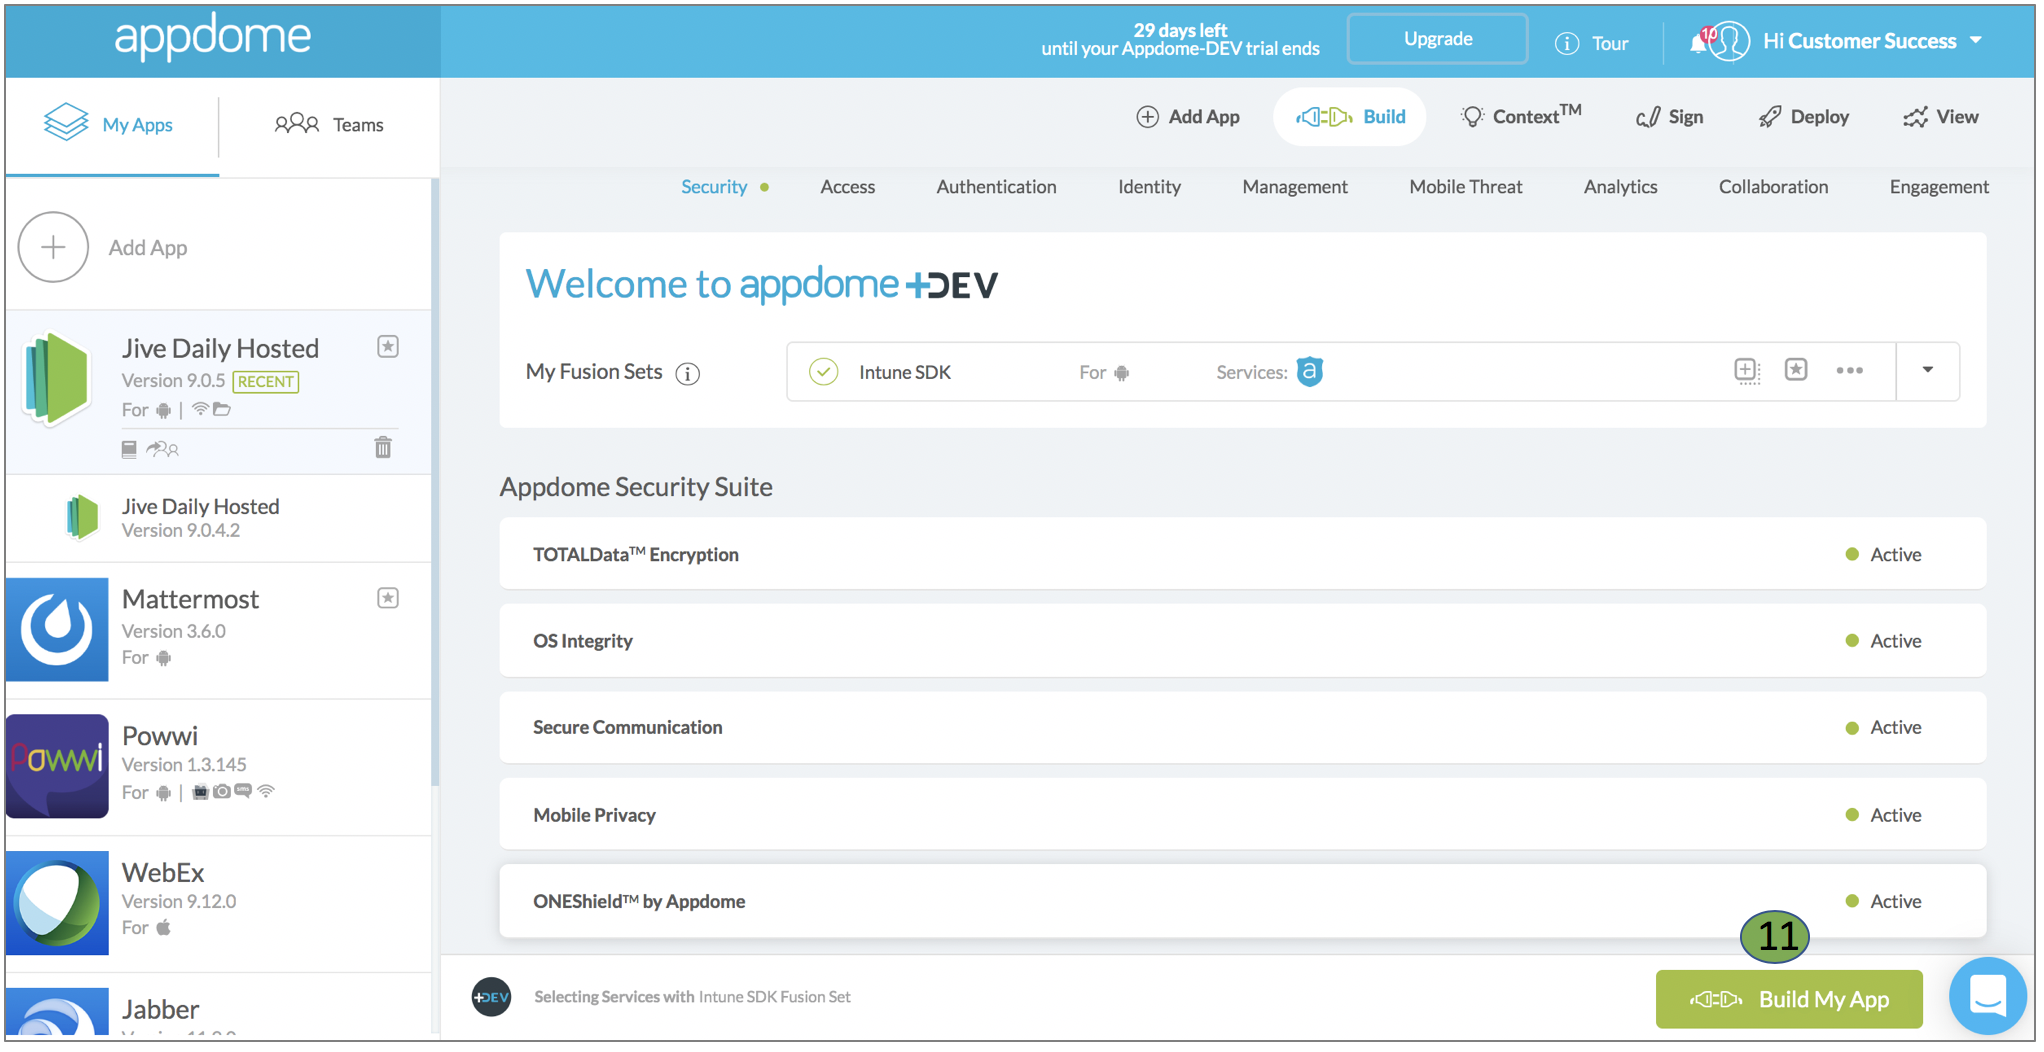Screen dimensions: 2044x1052
Task: Click Android icon under Jive Daily Hosted 9.0.5
Action: (163, 410)
